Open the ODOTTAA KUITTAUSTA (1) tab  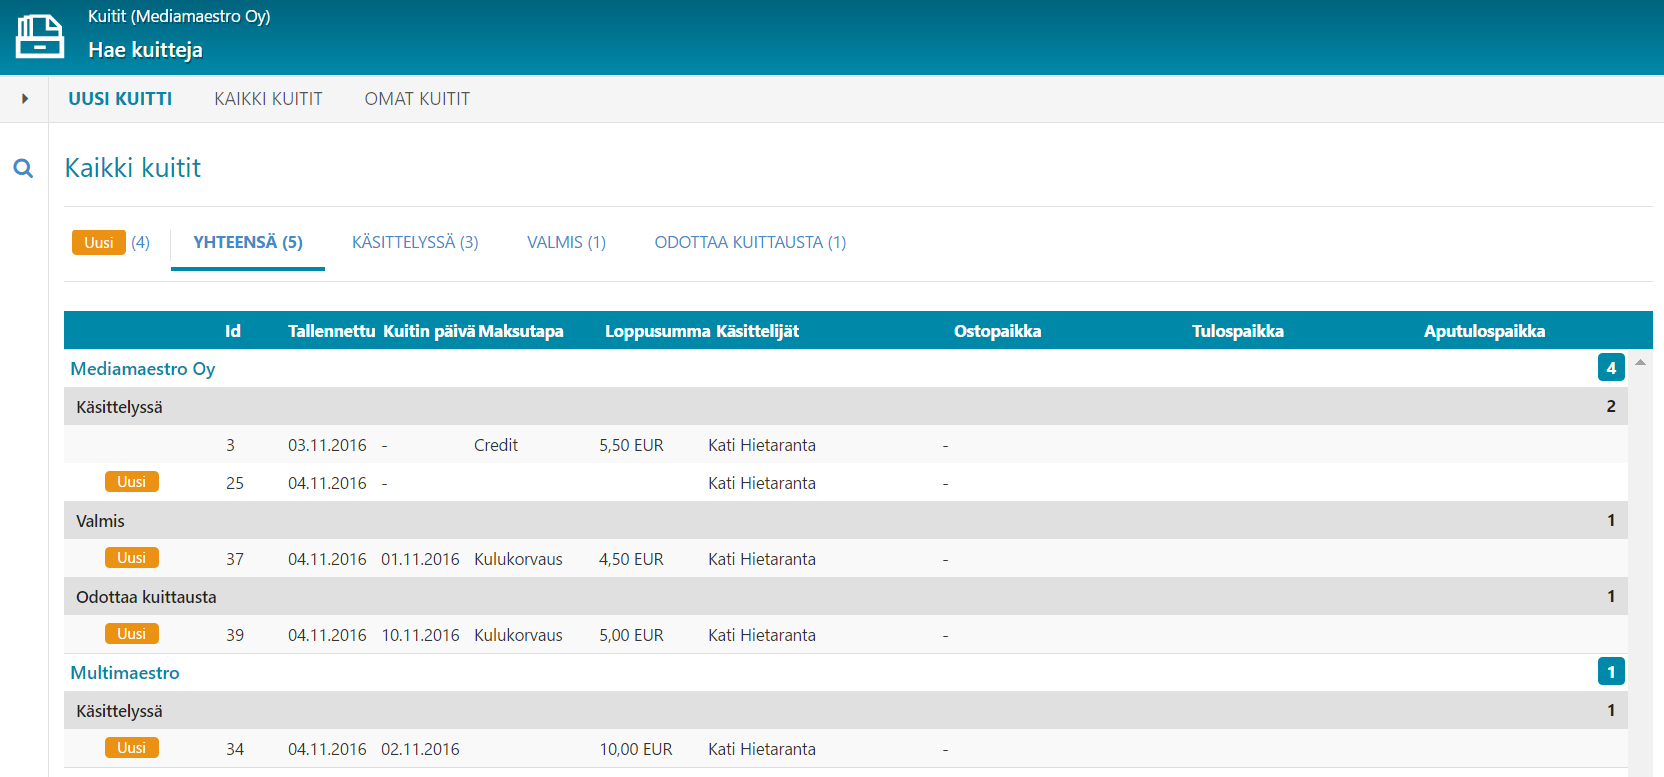click(x=750, y=242)
